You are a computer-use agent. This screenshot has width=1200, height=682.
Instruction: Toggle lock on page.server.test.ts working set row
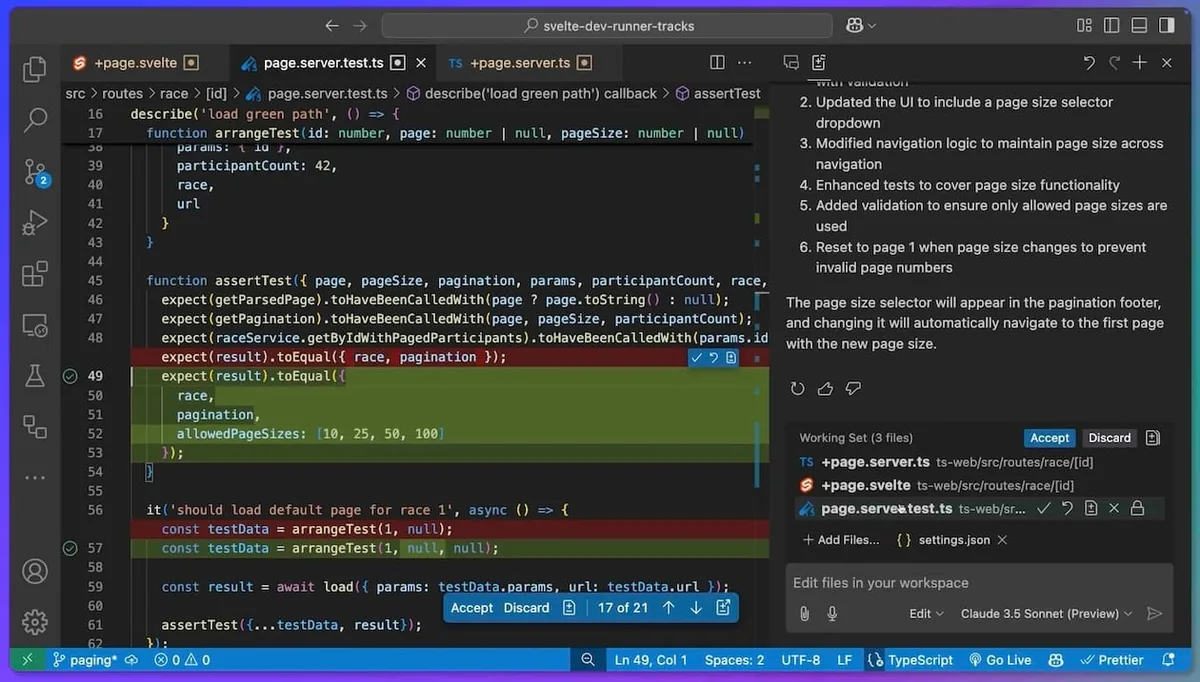coord(1137,508)
